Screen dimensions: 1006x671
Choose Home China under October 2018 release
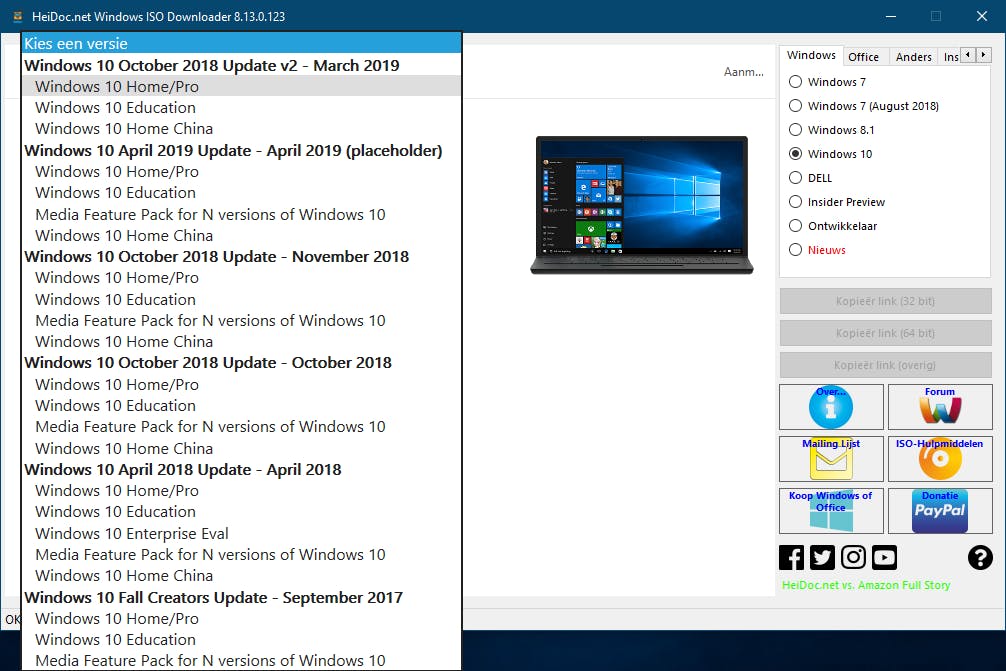point(241,448)
